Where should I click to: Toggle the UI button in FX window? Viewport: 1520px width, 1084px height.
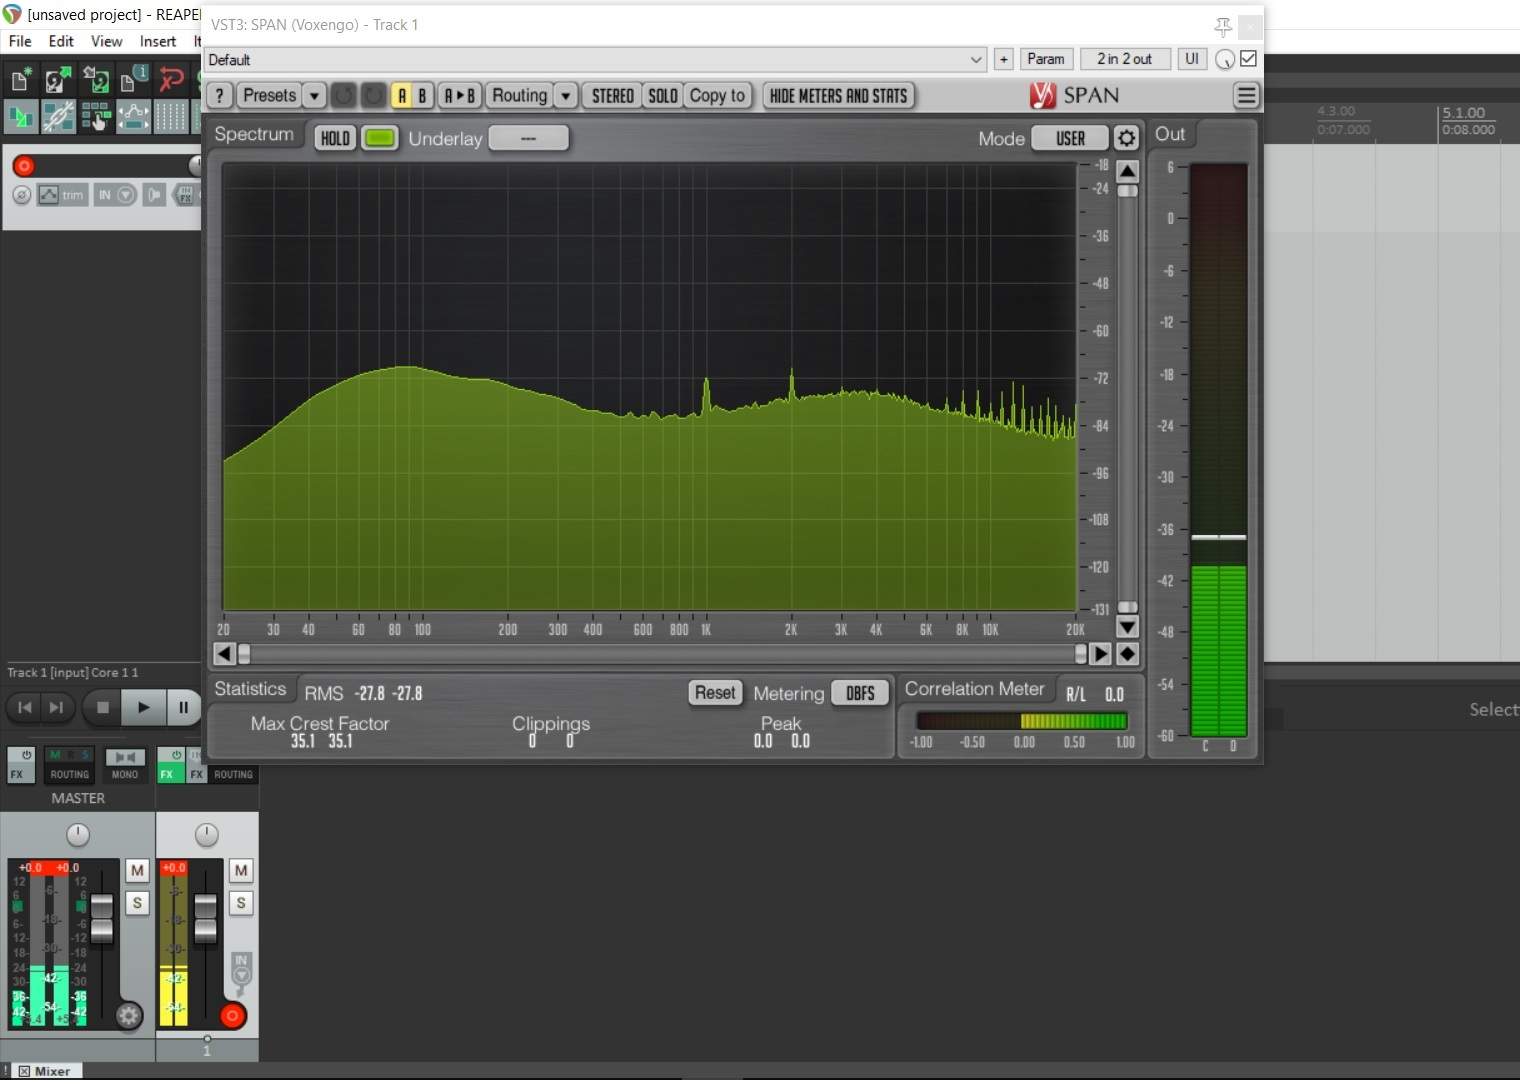1192,59
